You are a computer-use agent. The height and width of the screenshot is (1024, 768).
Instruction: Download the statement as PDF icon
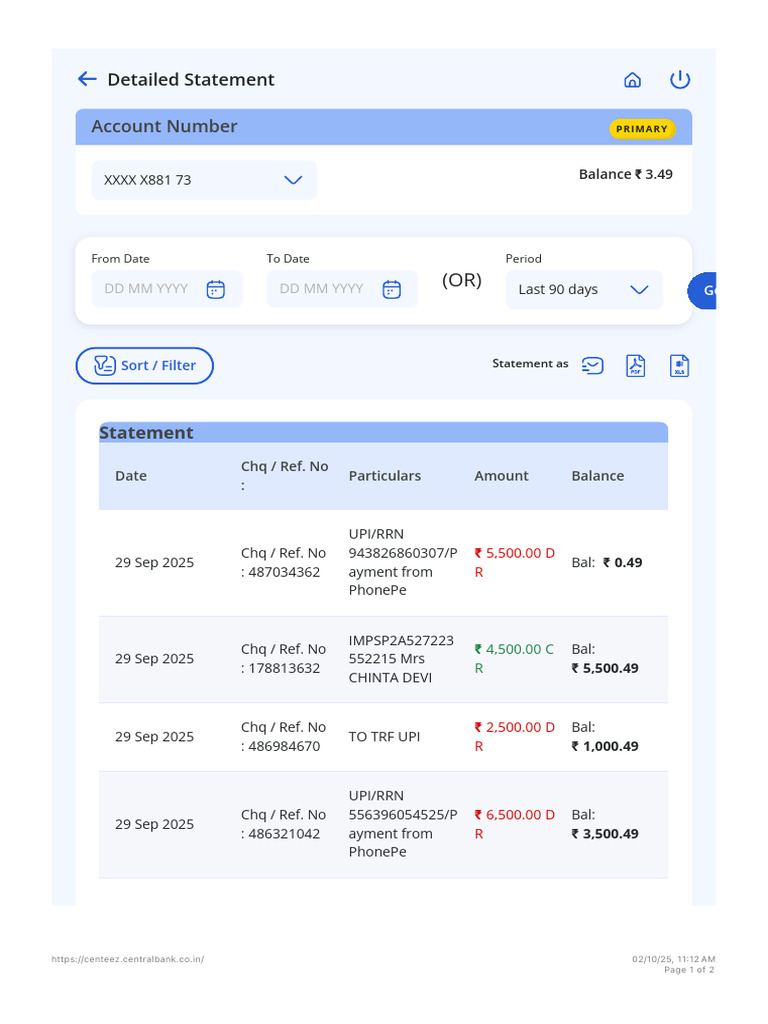[x=635, y=365]
